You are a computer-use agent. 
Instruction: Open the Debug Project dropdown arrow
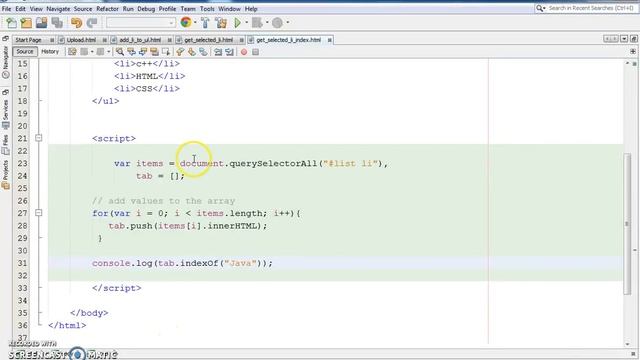[x=267, y=22]
